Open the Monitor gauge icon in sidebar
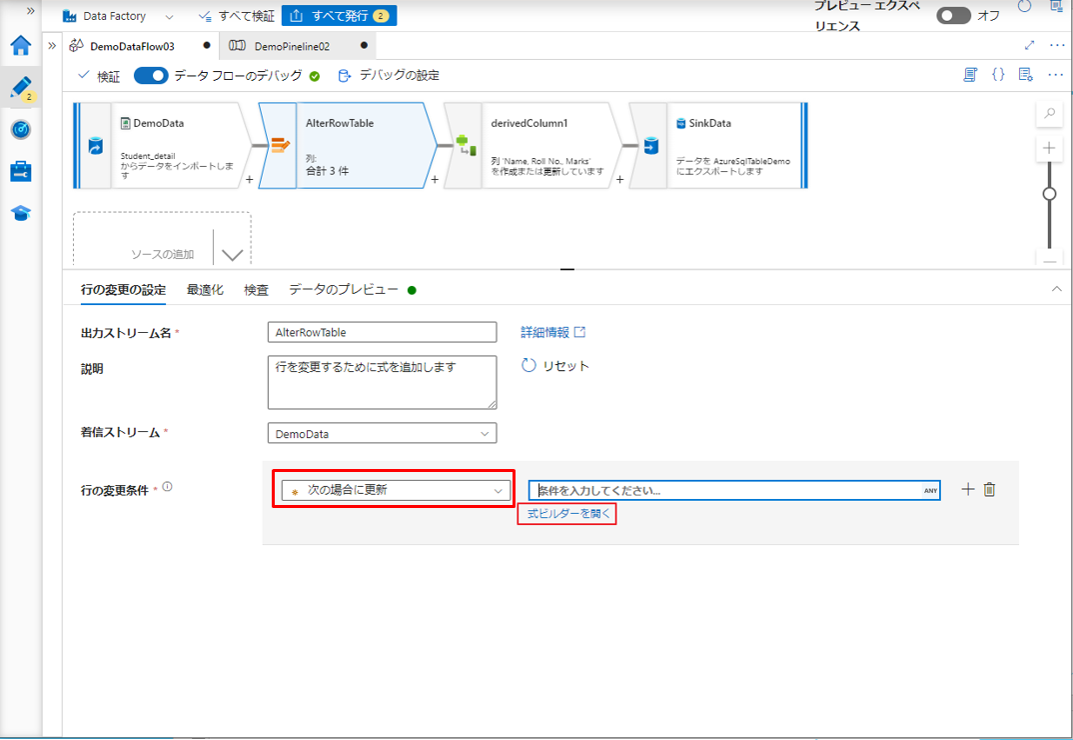1073x740 pixels. coord(21,130)
